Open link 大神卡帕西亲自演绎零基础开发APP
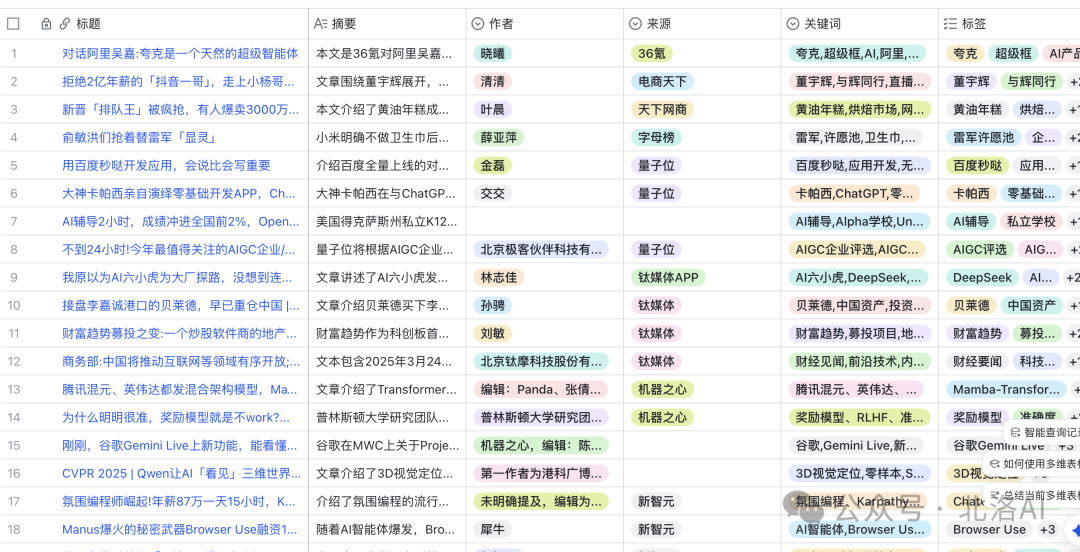The image size is (1080, 552). 180,194
